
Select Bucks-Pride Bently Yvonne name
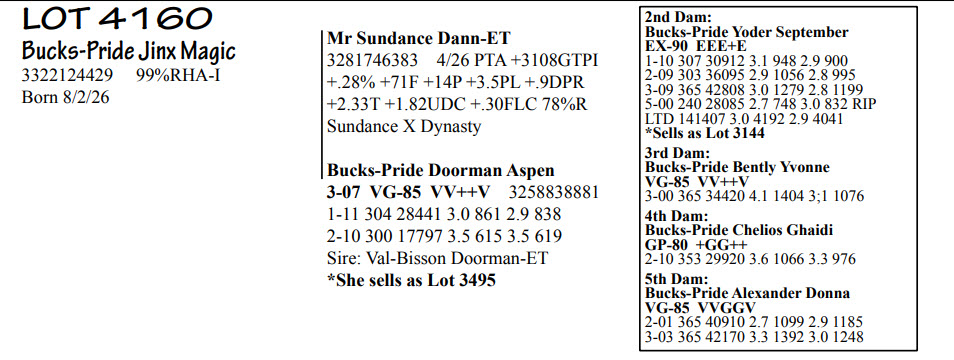click(737, 167)
